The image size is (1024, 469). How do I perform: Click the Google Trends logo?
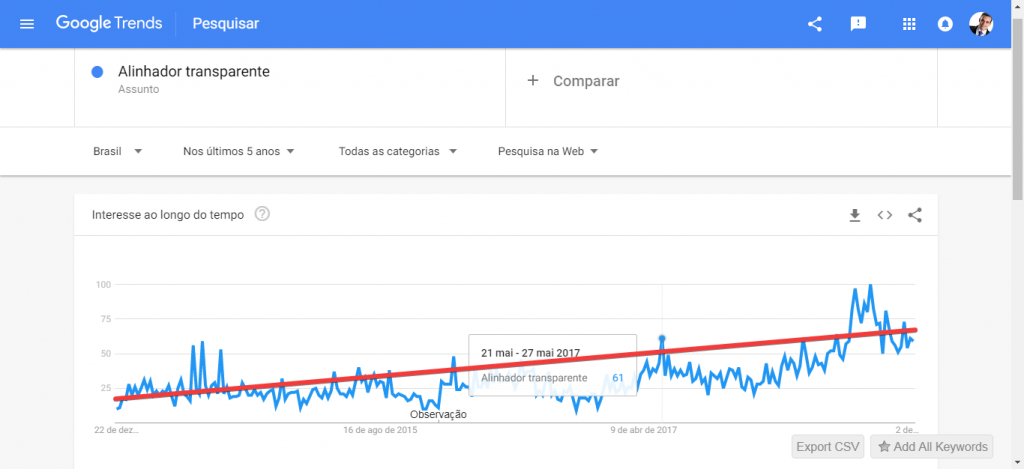pyautogui.click(x=109, y=24)
